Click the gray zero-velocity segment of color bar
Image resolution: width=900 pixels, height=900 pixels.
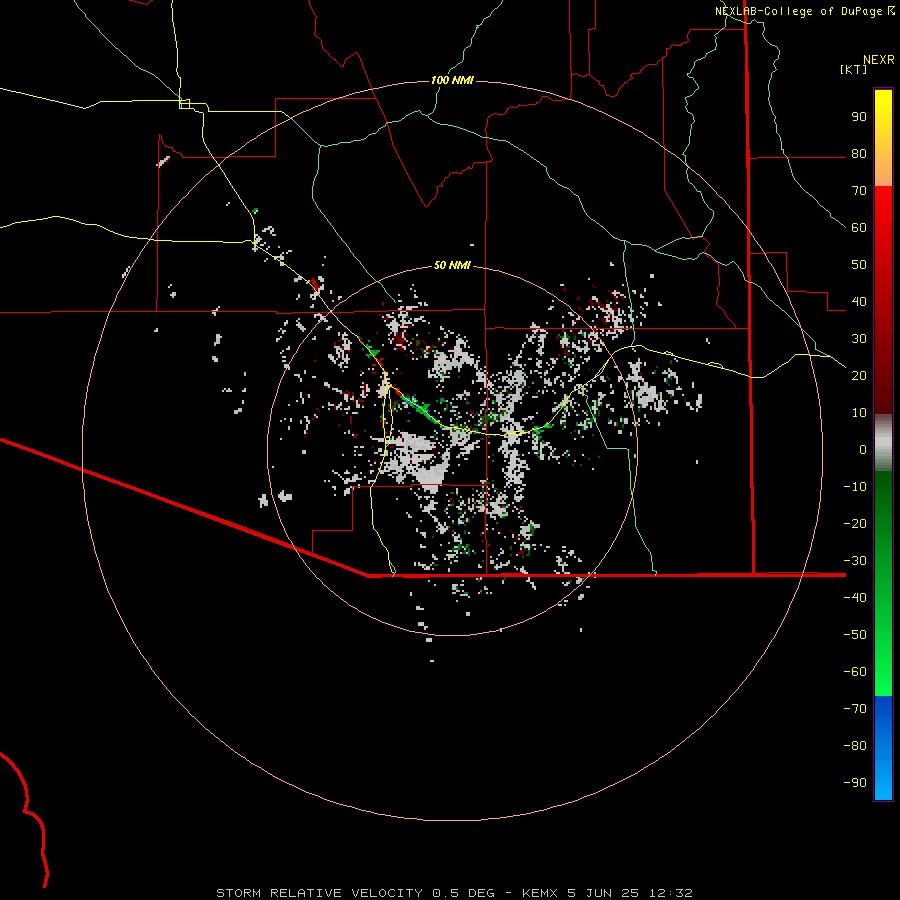tap(883, 443)
